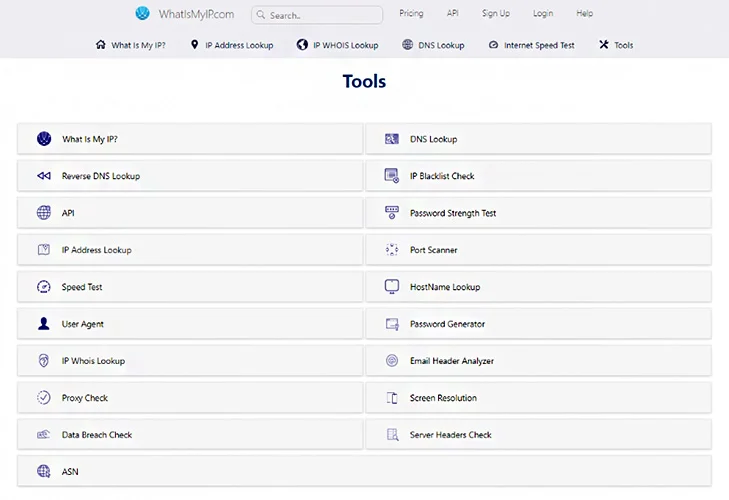Click the Server Headers Check icon
This screenshot has height=500, width=729.
coord(393,434)
